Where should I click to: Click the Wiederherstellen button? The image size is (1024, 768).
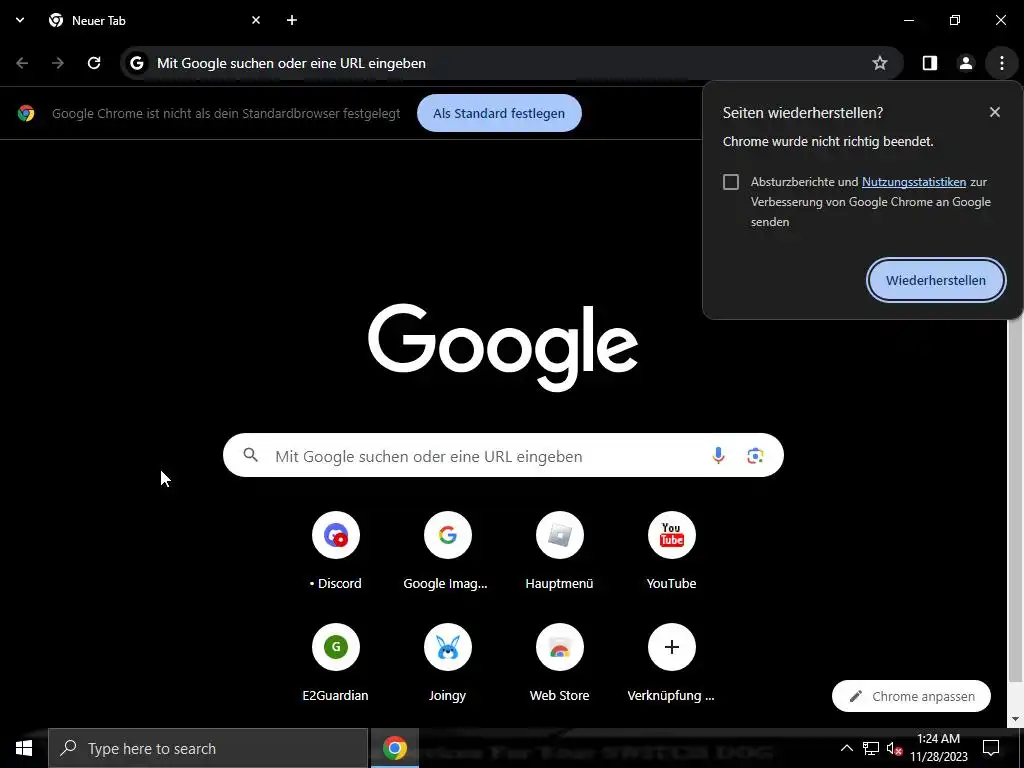click(936, 280)
